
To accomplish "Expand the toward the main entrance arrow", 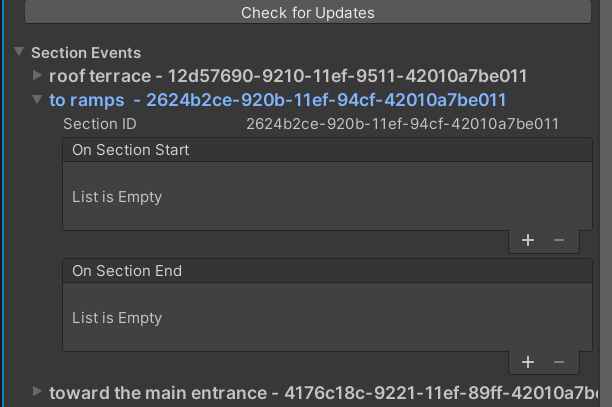I will tap(37, 393).
